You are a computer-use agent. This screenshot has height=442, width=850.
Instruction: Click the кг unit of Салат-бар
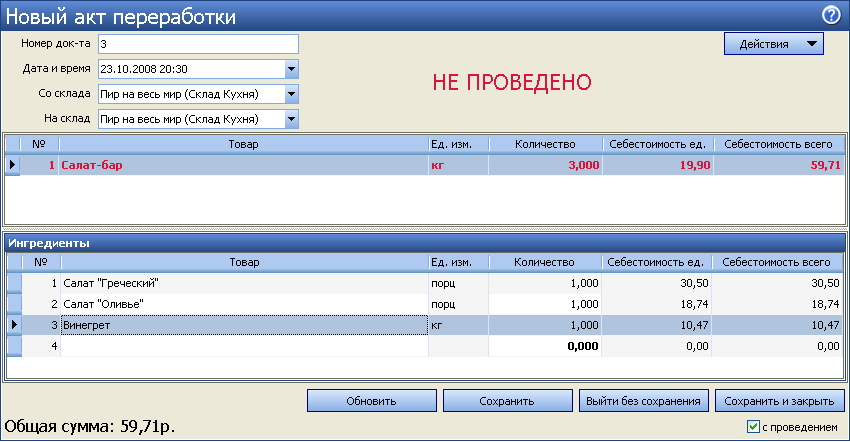(458, 165)
